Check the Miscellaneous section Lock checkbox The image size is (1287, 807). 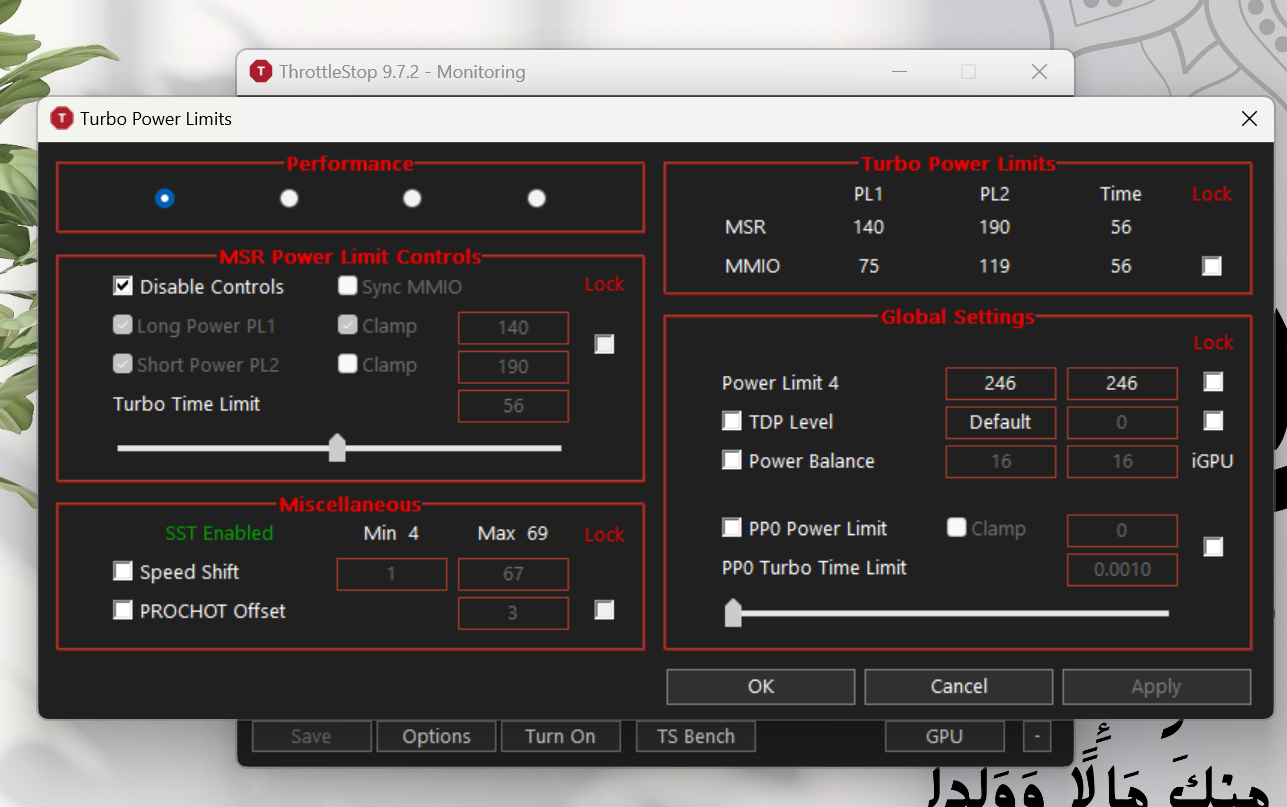604,610
